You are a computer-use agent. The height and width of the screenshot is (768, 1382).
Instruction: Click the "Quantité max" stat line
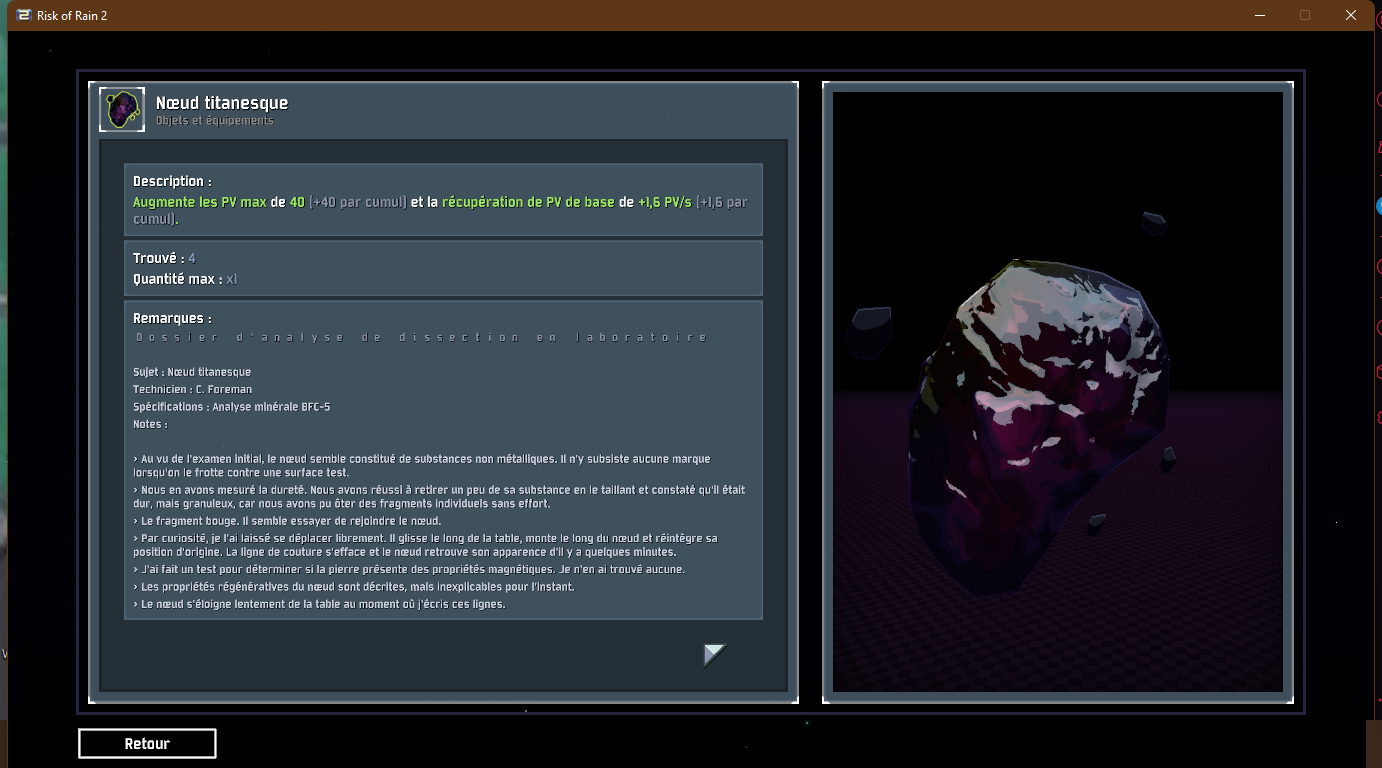(185, 279)
